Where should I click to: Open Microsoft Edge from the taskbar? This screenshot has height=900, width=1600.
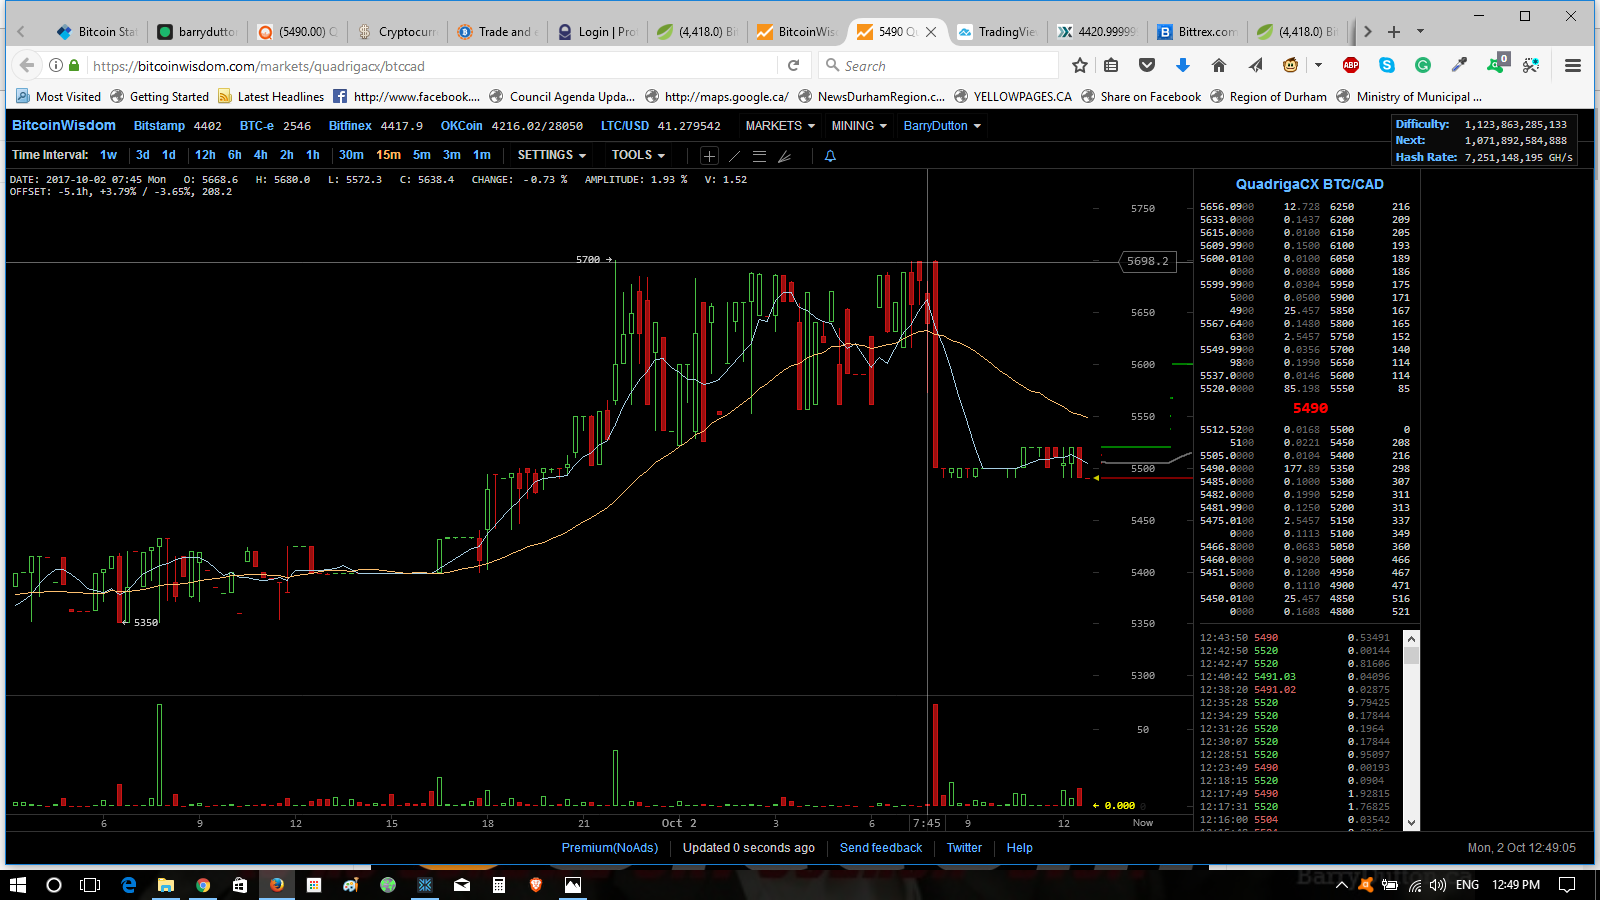(x=129, y=885)
